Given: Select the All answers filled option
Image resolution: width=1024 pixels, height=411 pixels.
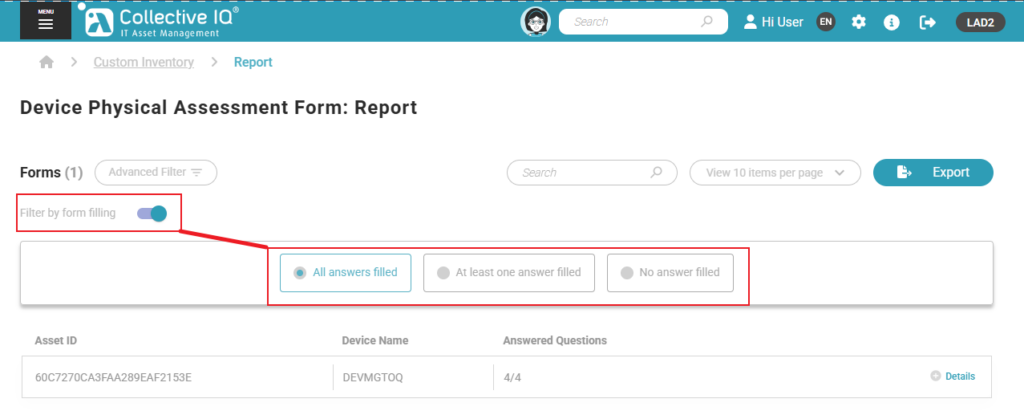Looking at the screenshot, I should (x=345, y=272).
